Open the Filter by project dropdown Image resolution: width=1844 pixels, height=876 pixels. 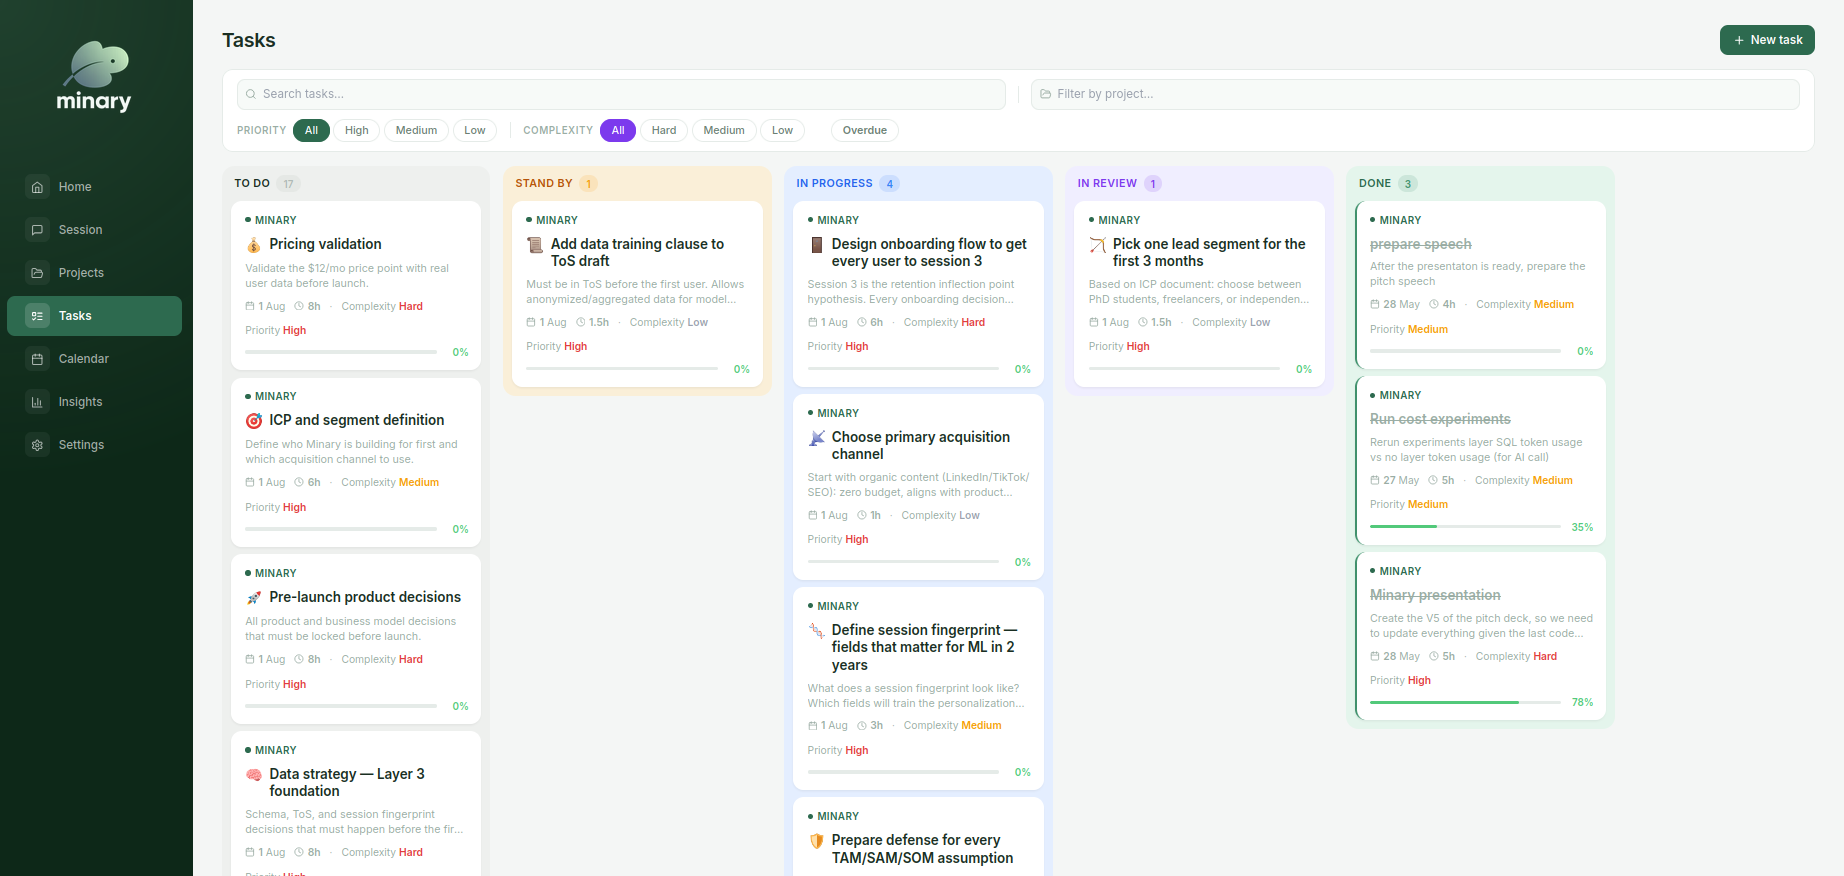click(1415, 94)
